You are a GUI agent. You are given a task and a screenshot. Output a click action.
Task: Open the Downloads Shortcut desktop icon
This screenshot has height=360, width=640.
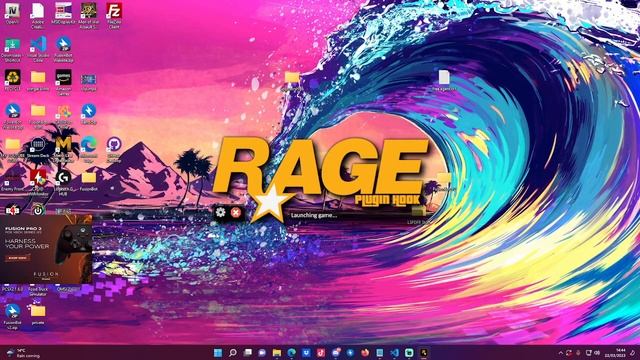12,49
